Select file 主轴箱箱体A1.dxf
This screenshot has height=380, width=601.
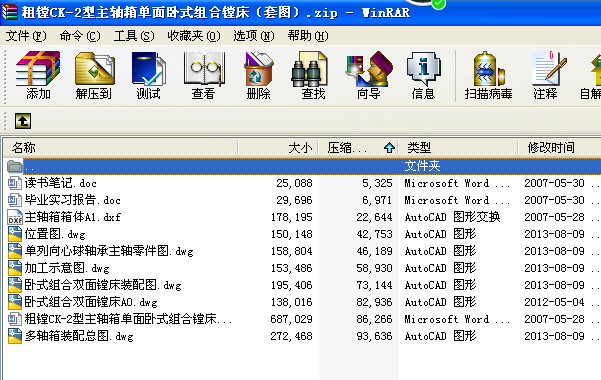[72, 217]
